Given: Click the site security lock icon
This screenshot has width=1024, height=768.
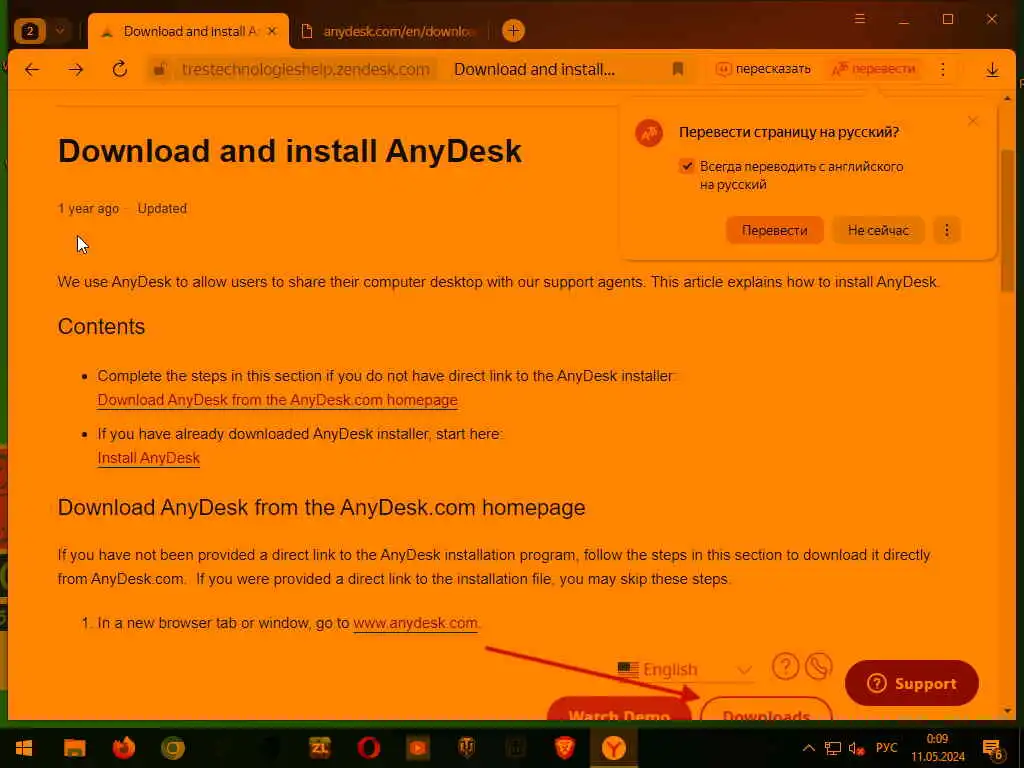Looking at the screenshot, I should click(159, 69).
